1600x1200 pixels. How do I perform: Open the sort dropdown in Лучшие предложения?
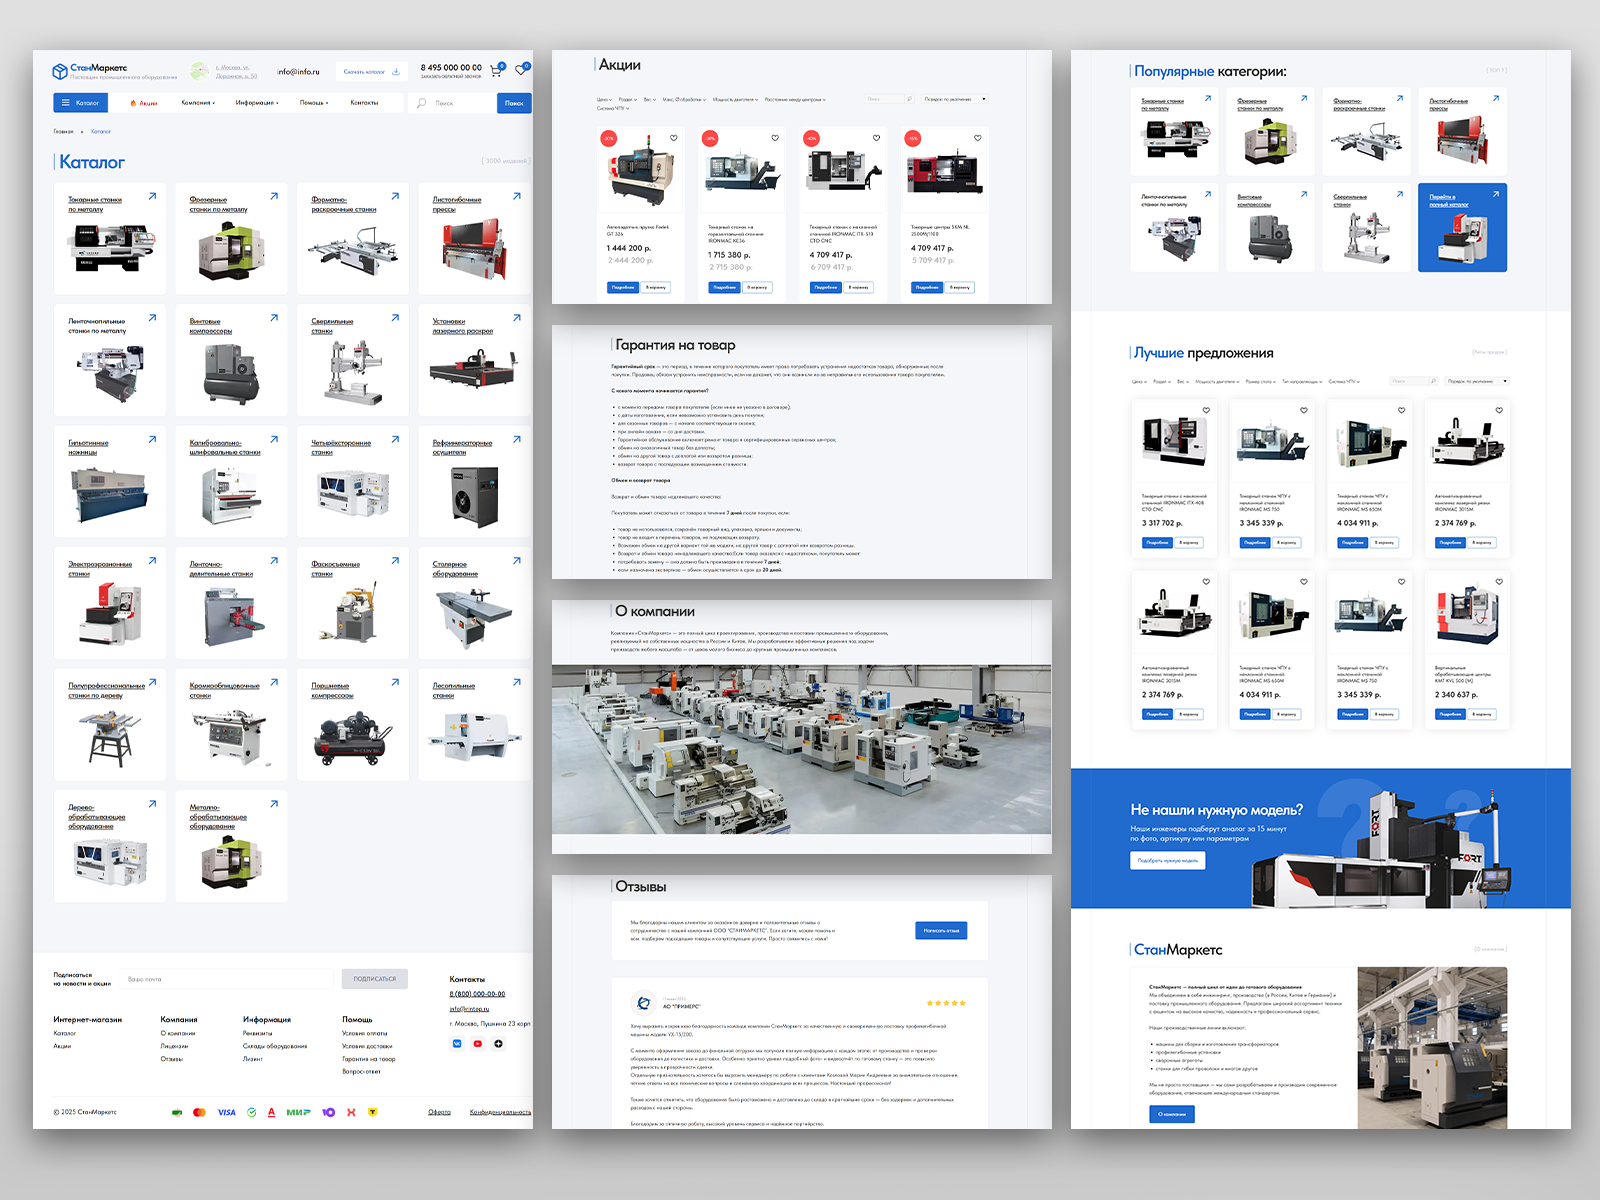[x=1477, y=381]
